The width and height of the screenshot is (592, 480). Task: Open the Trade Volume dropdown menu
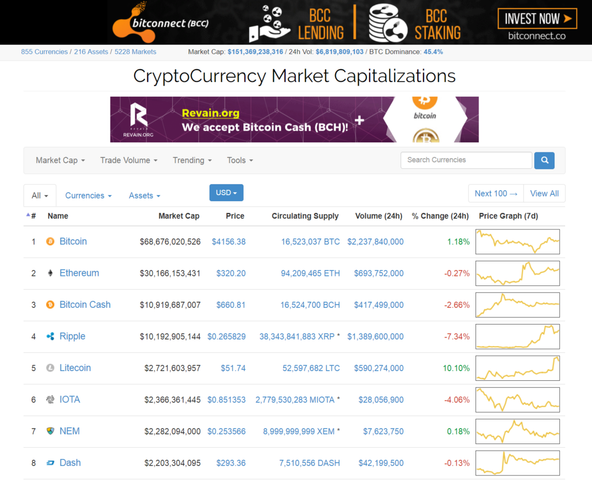click(x=128, y=161)
